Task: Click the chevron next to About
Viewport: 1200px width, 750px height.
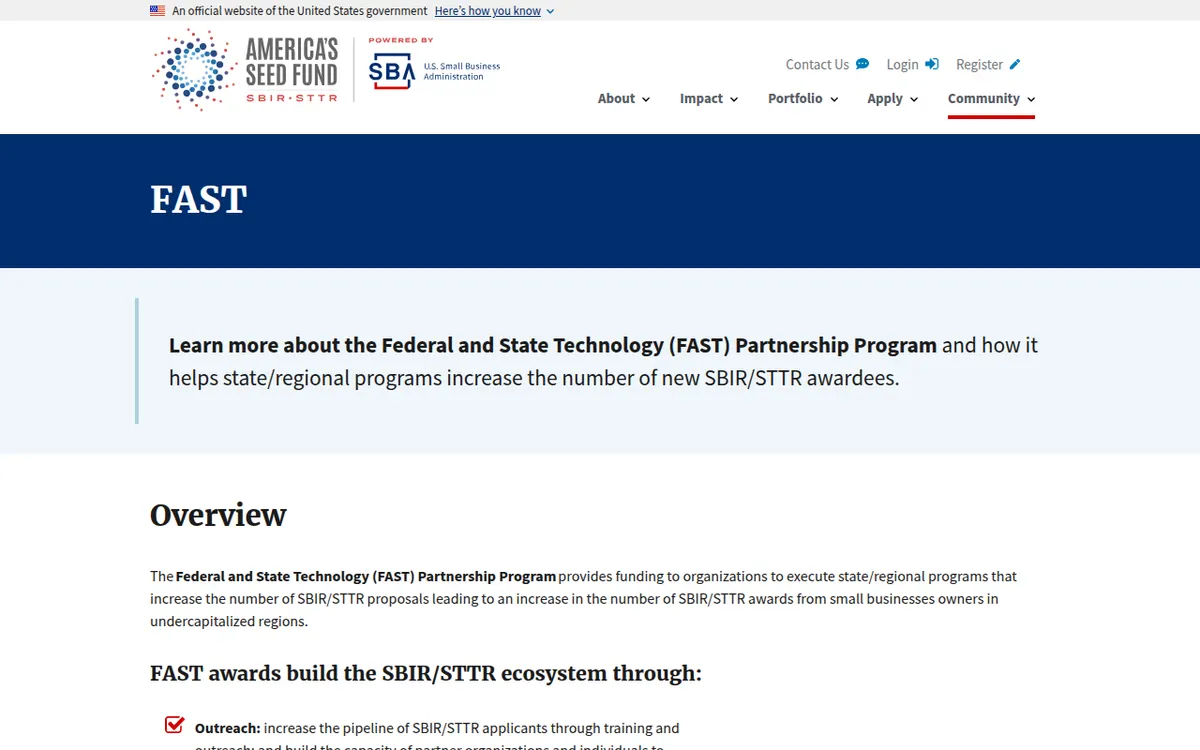Action: (x=646, y=100)
